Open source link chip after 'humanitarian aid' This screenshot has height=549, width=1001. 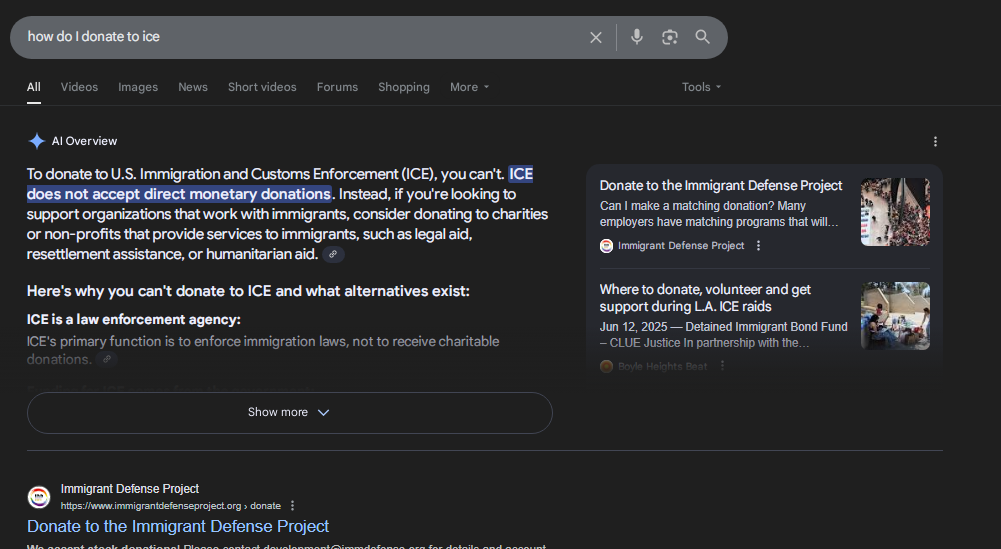pos(333,254)
